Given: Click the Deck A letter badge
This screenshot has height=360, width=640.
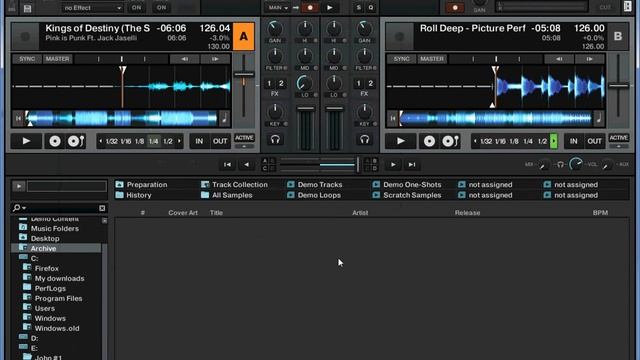Looking at the screenshot, I should point(244,36).
